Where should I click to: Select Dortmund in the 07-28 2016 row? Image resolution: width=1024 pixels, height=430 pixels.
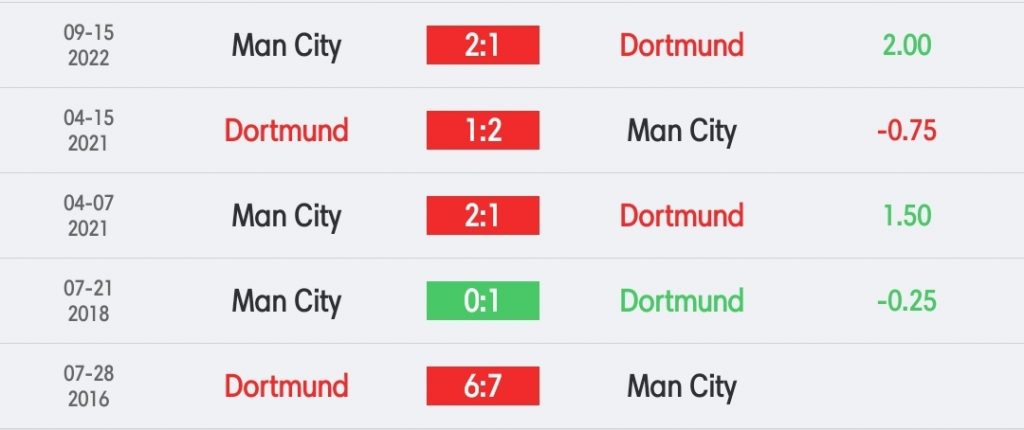(287, 386)
